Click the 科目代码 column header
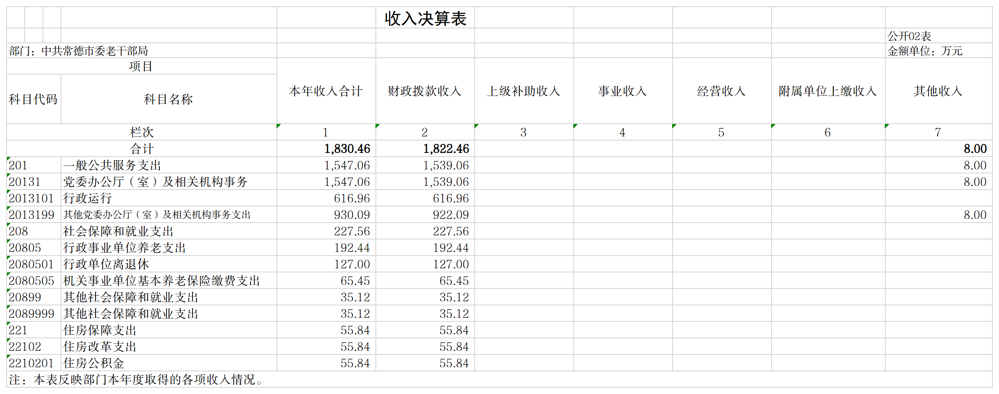The height and width of the screenshot is (394, 999). 34,99
